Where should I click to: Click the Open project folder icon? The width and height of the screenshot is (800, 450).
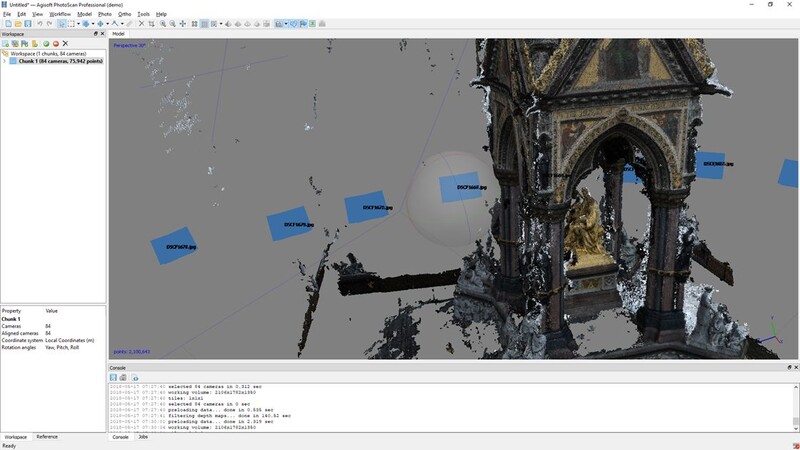(18, 23)
